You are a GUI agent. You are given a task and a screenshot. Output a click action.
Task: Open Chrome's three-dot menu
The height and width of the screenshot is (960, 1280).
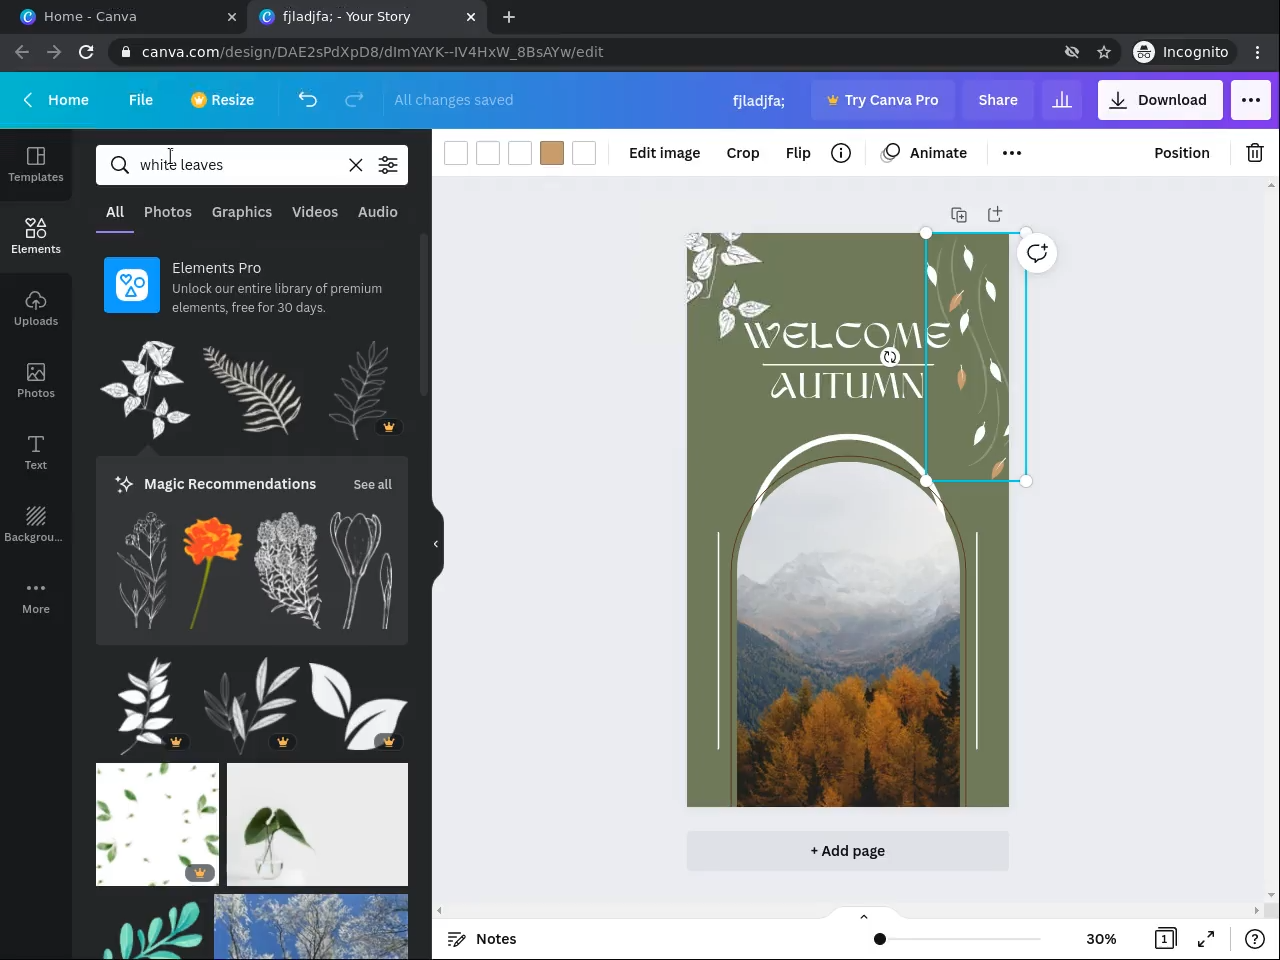(x=1258, y=52)
